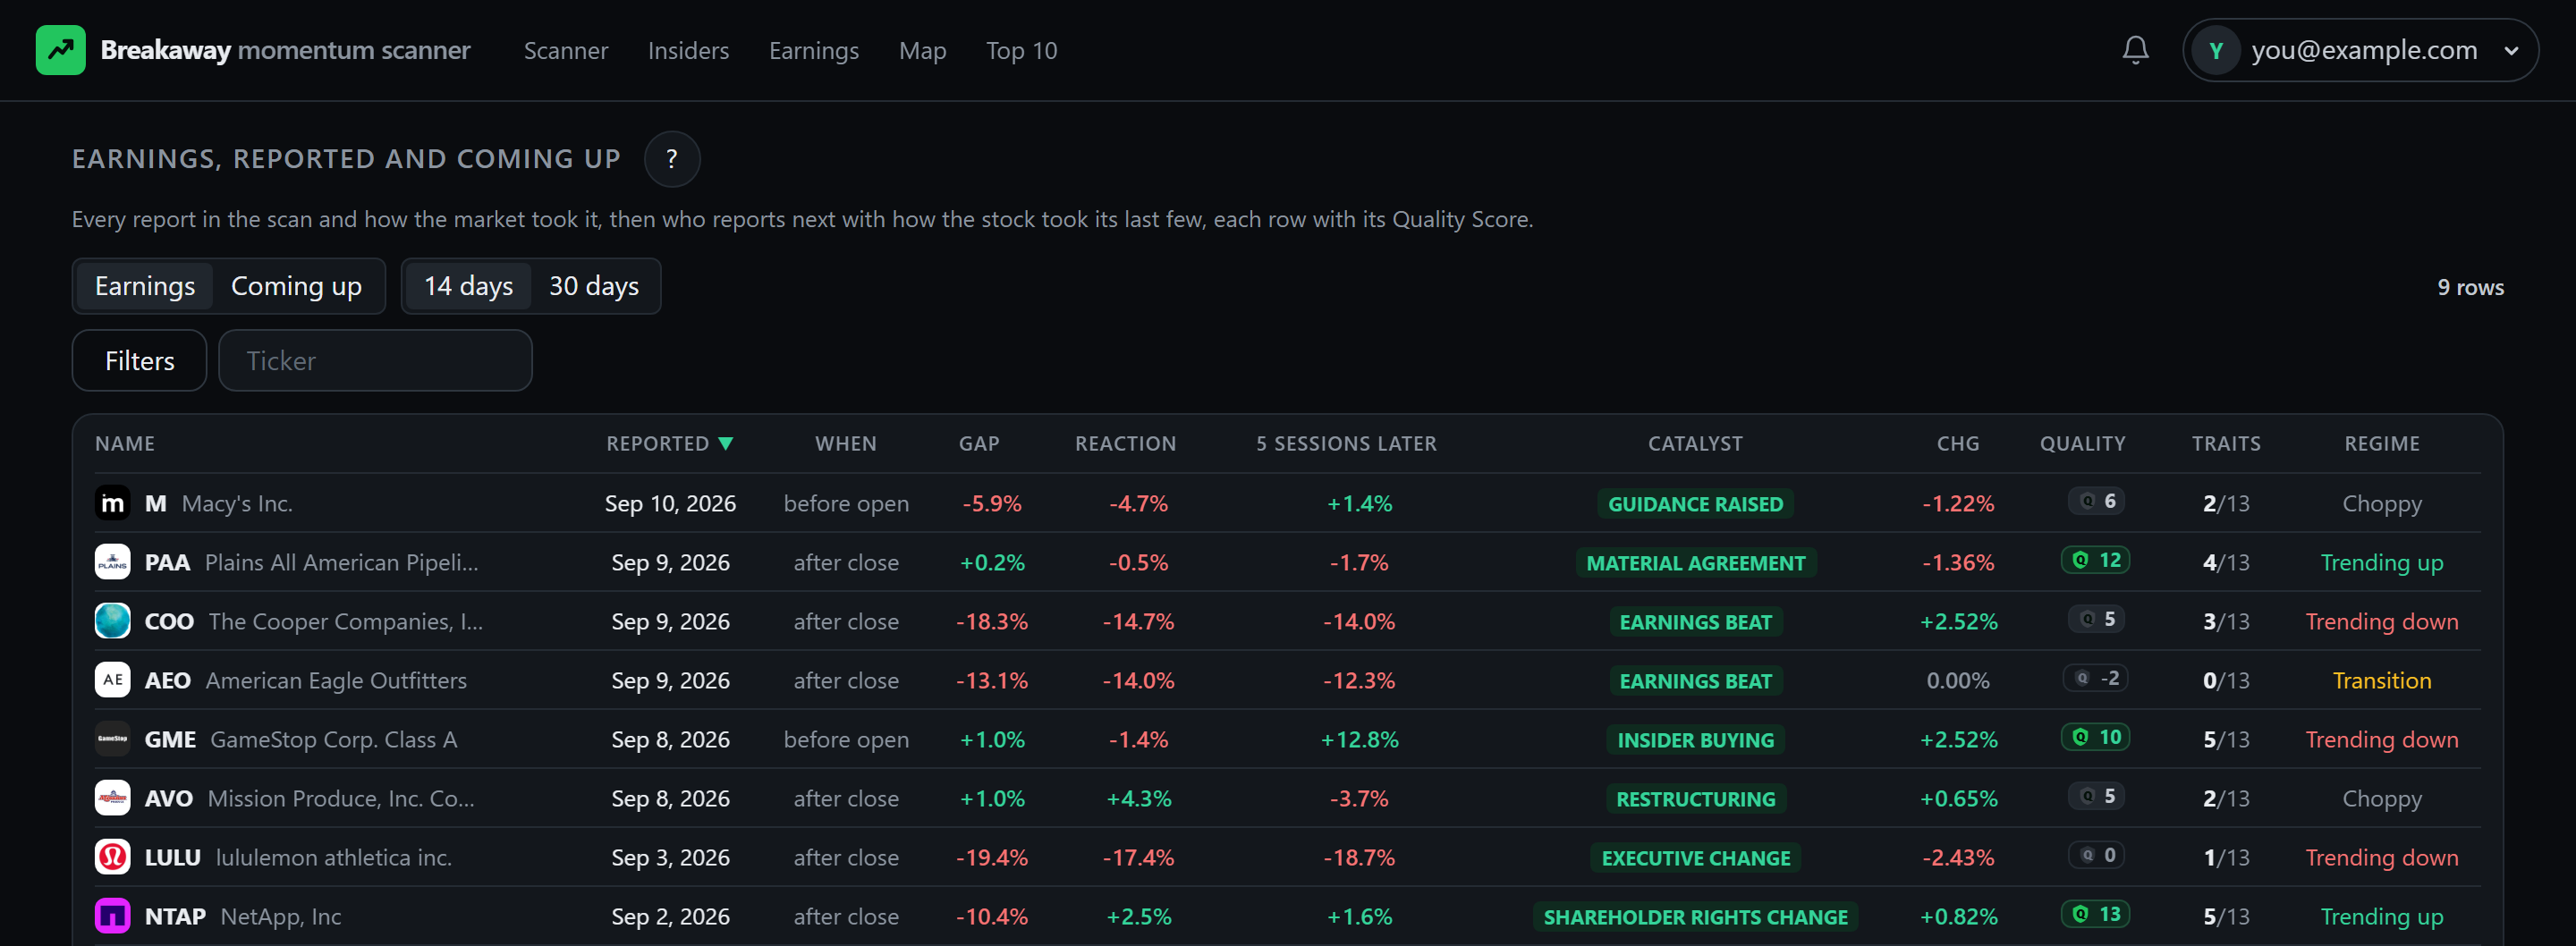The width and height of the screenshot is (2576, 946).
Task: Sort by the Name column header
Action: [x=125, y=444]
